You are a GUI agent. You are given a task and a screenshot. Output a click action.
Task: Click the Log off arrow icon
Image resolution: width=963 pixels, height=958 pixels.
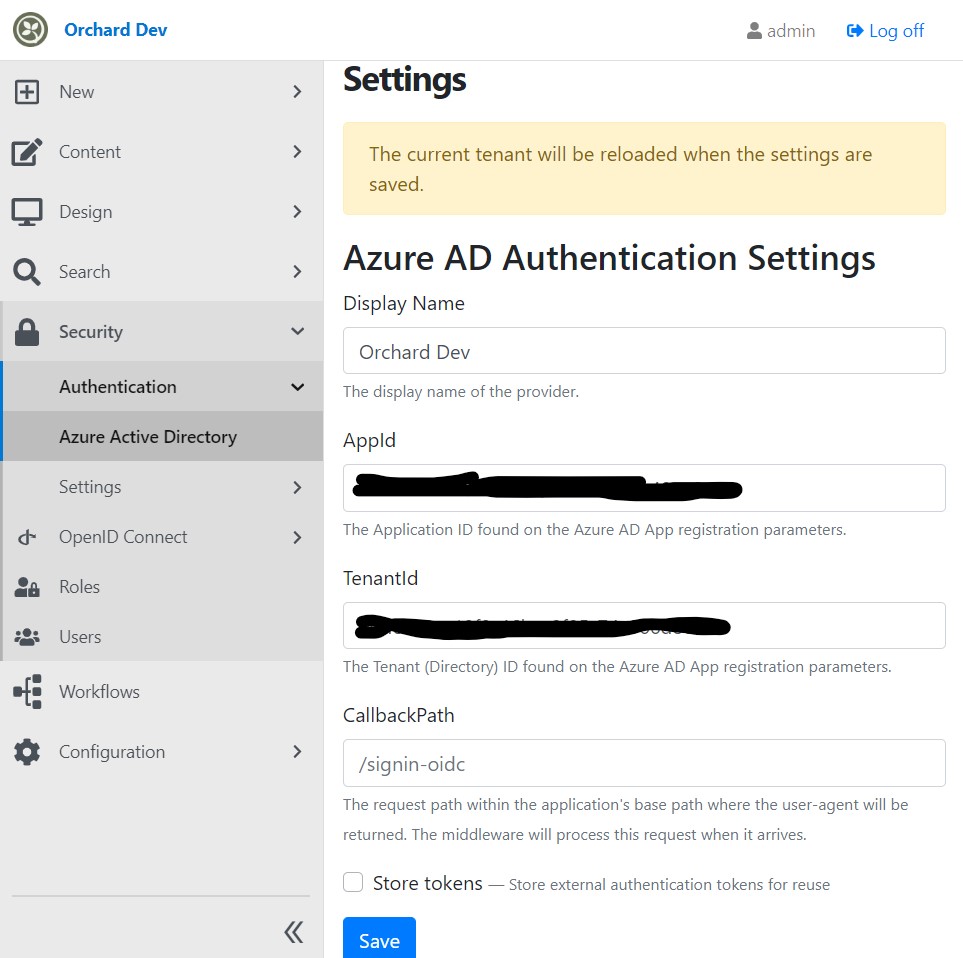pyautogui.click(x=854, y=31)
